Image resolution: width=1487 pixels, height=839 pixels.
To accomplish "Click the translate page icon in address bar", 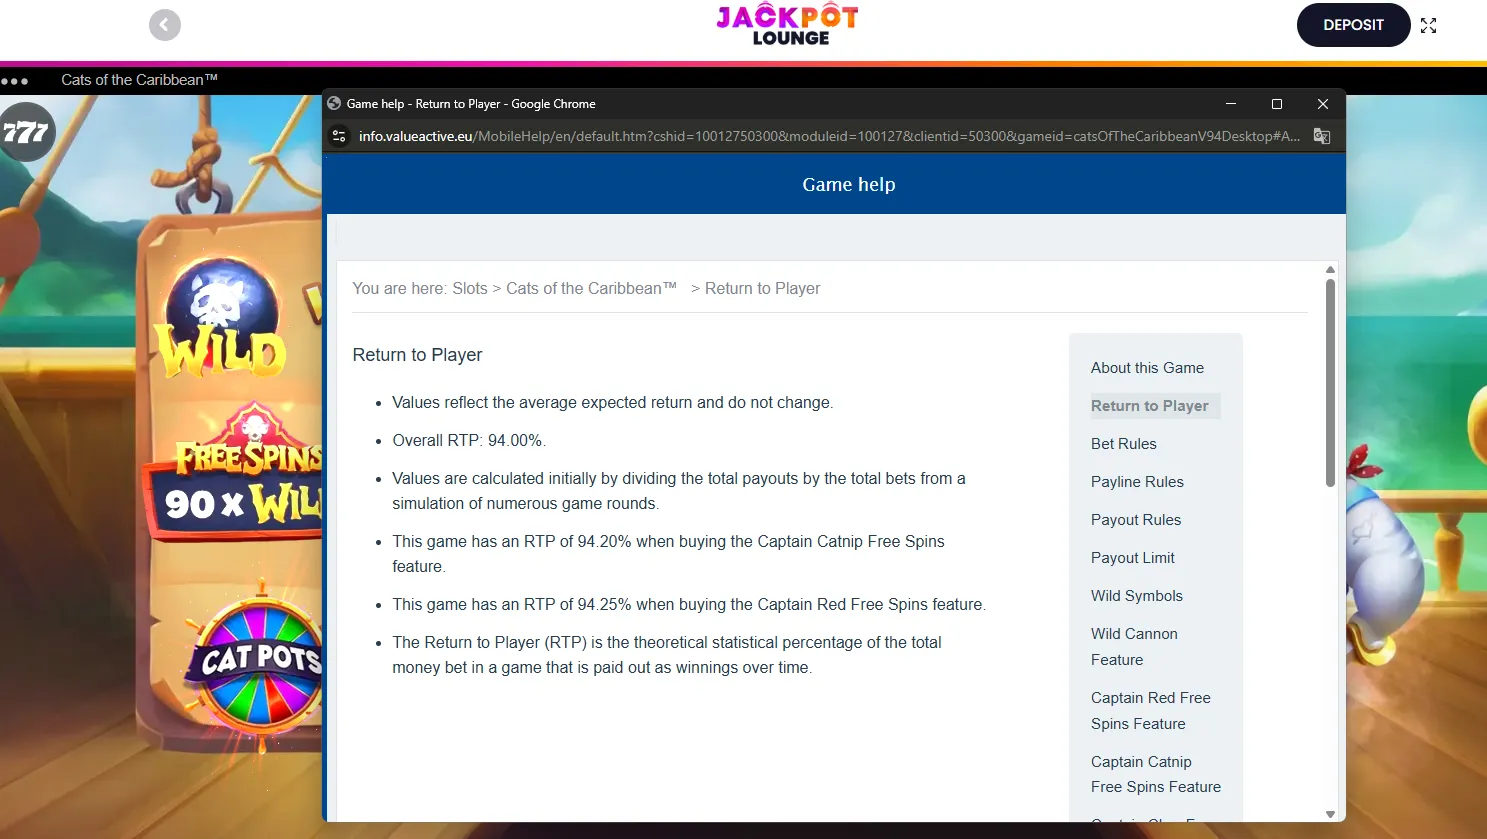I will click(1322, 136).
